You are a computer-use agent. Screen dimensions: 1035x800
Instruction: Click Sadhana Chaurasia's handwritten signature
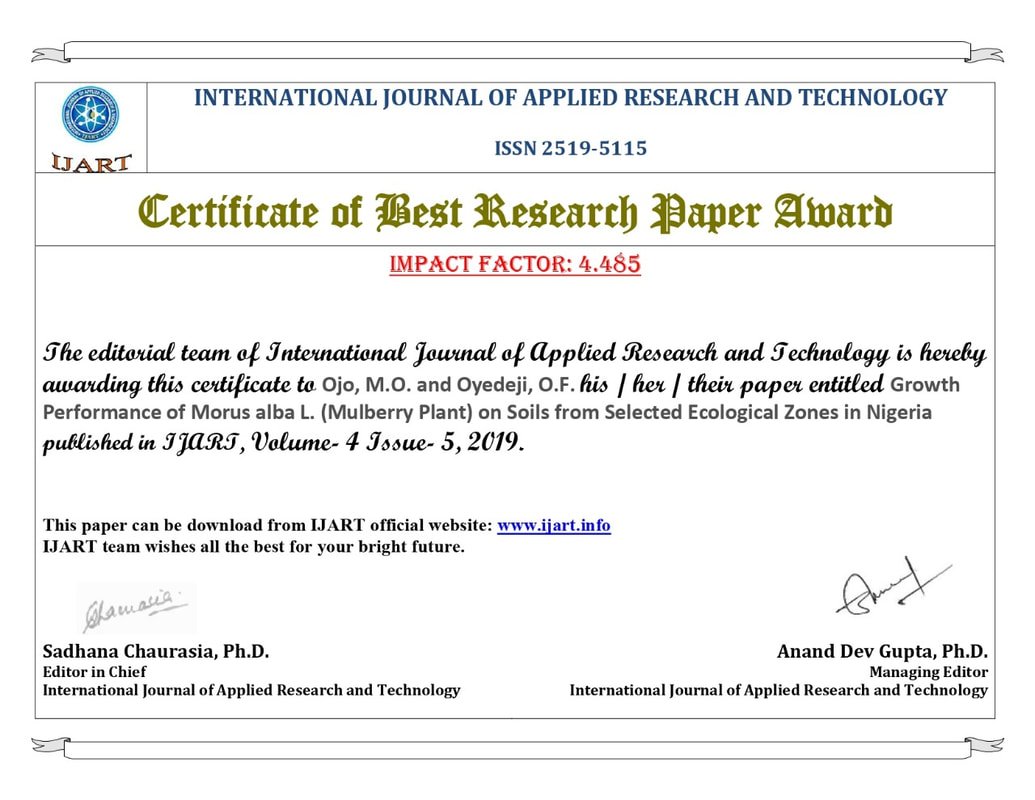[135, 609]
